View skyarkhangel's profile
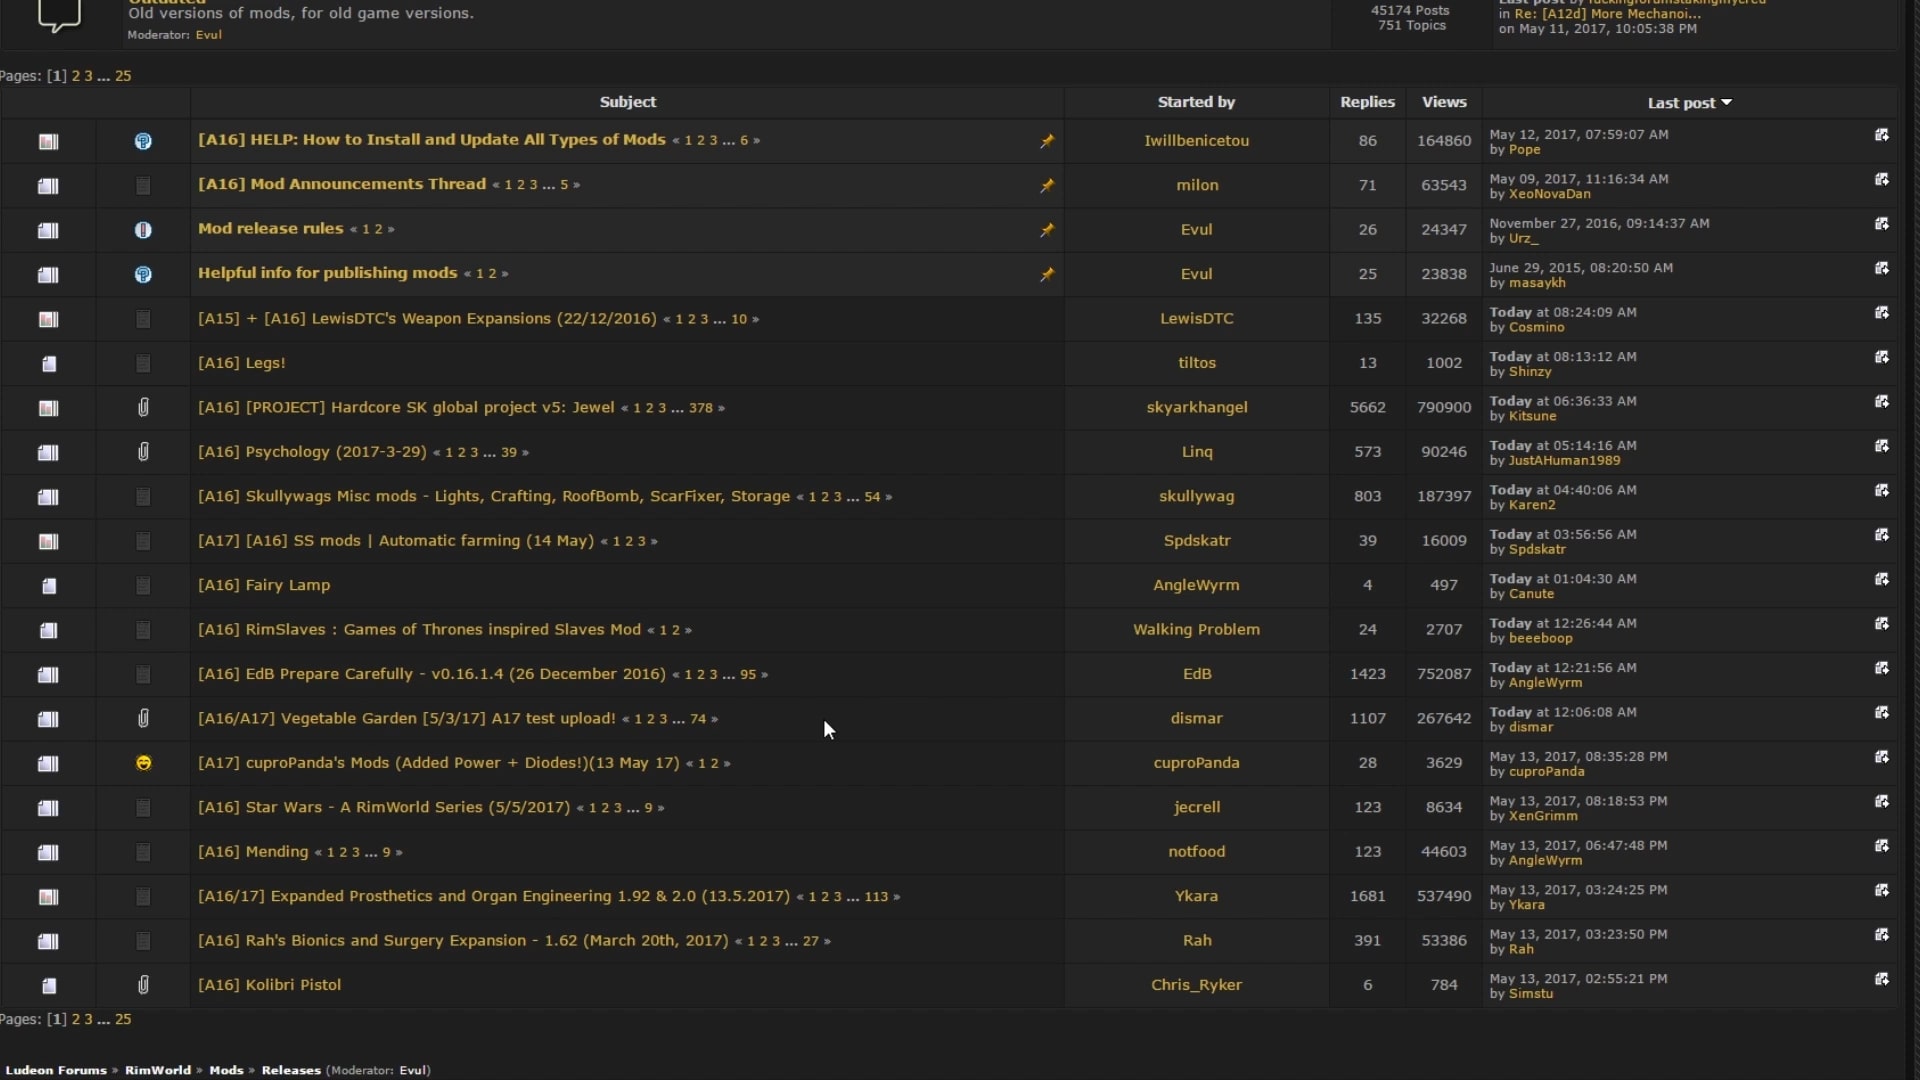The image size is (1920, 1080). [x=1196, y=407]
